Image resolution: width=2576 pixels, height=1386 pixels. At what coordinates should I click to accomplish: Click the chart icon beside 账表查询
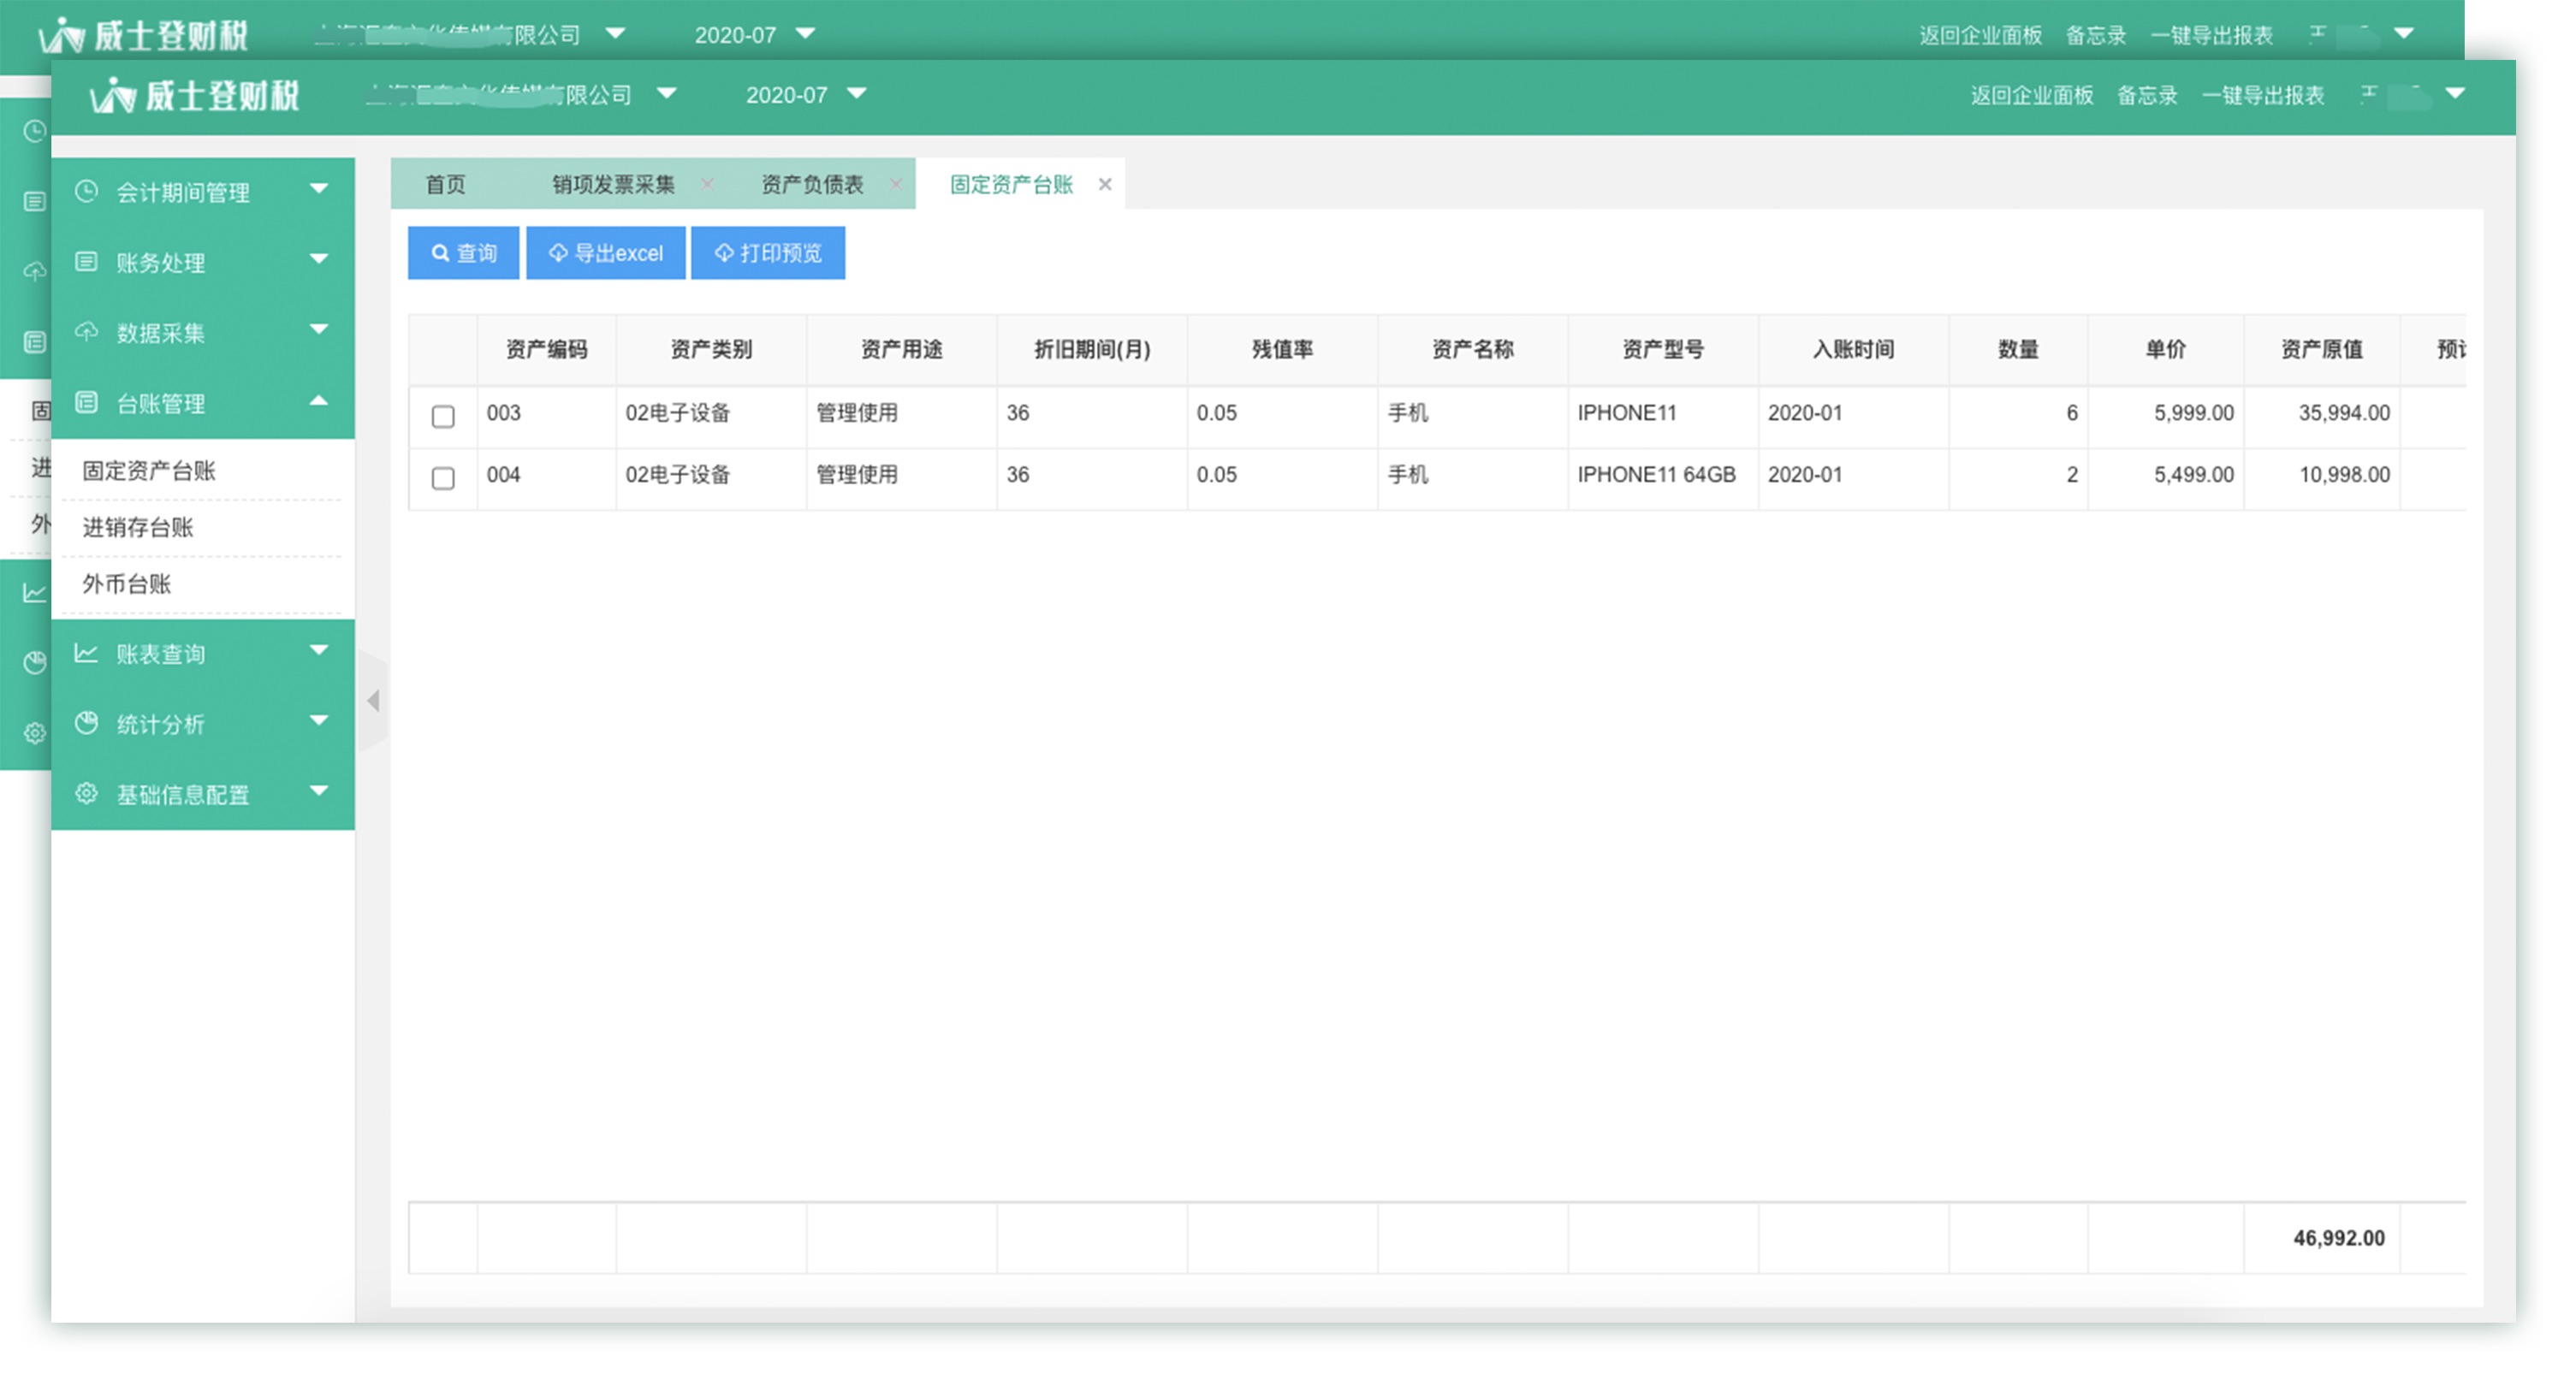[x=86, y=652]
